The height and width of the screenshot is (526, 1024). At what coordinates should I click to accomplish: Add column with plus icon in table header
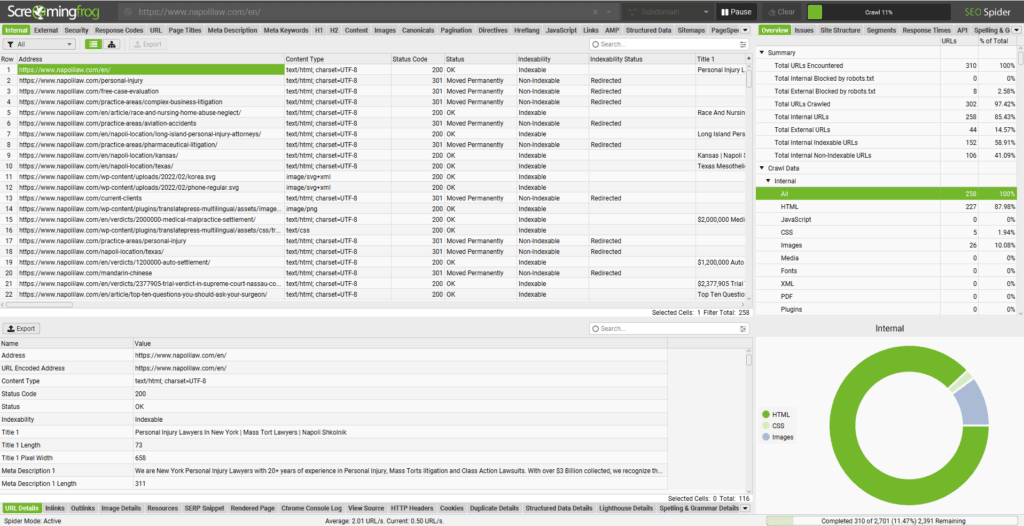point(748,59)
